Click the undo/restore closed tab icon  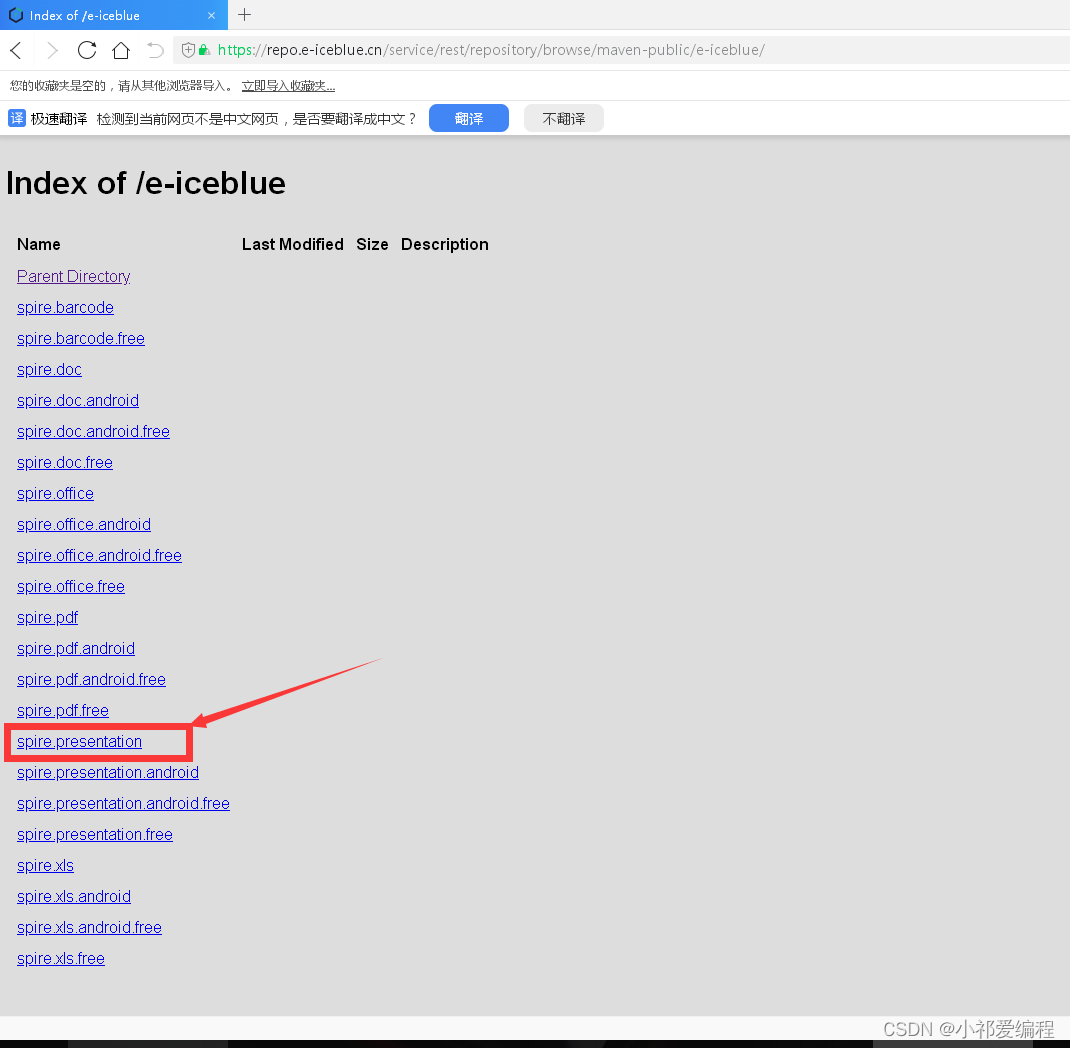156,50
